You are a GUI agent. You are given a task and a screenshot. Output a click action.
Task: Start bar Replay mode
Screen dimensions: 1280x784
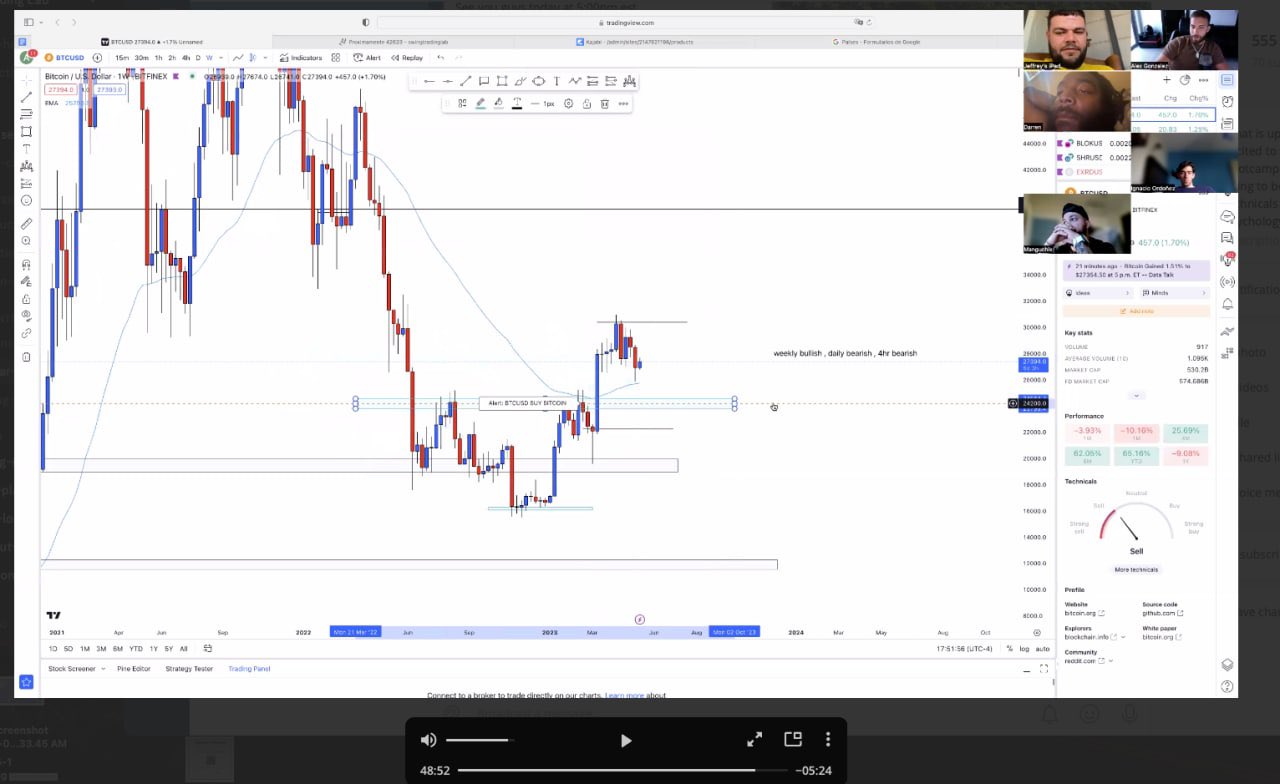[x=407, y=58]
